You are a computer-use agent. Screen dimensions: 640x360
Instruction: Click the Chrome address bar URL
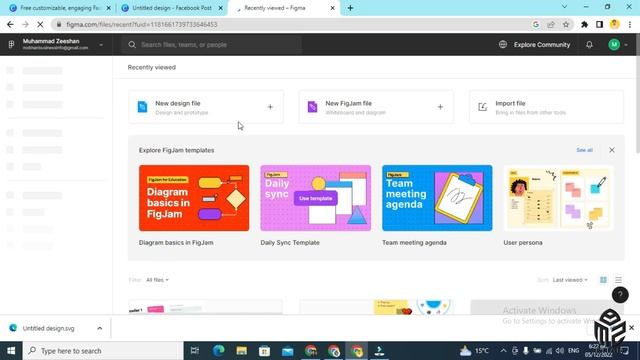tap(142, 24)
